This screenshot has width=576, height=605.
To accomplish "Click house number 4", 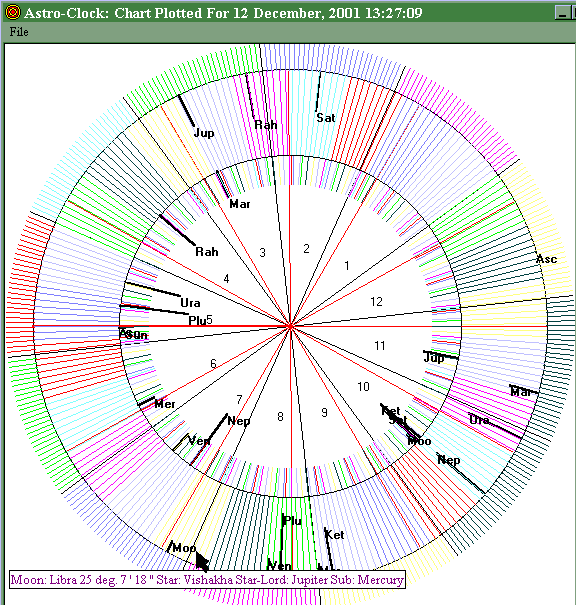I will [x=226, y=279].
